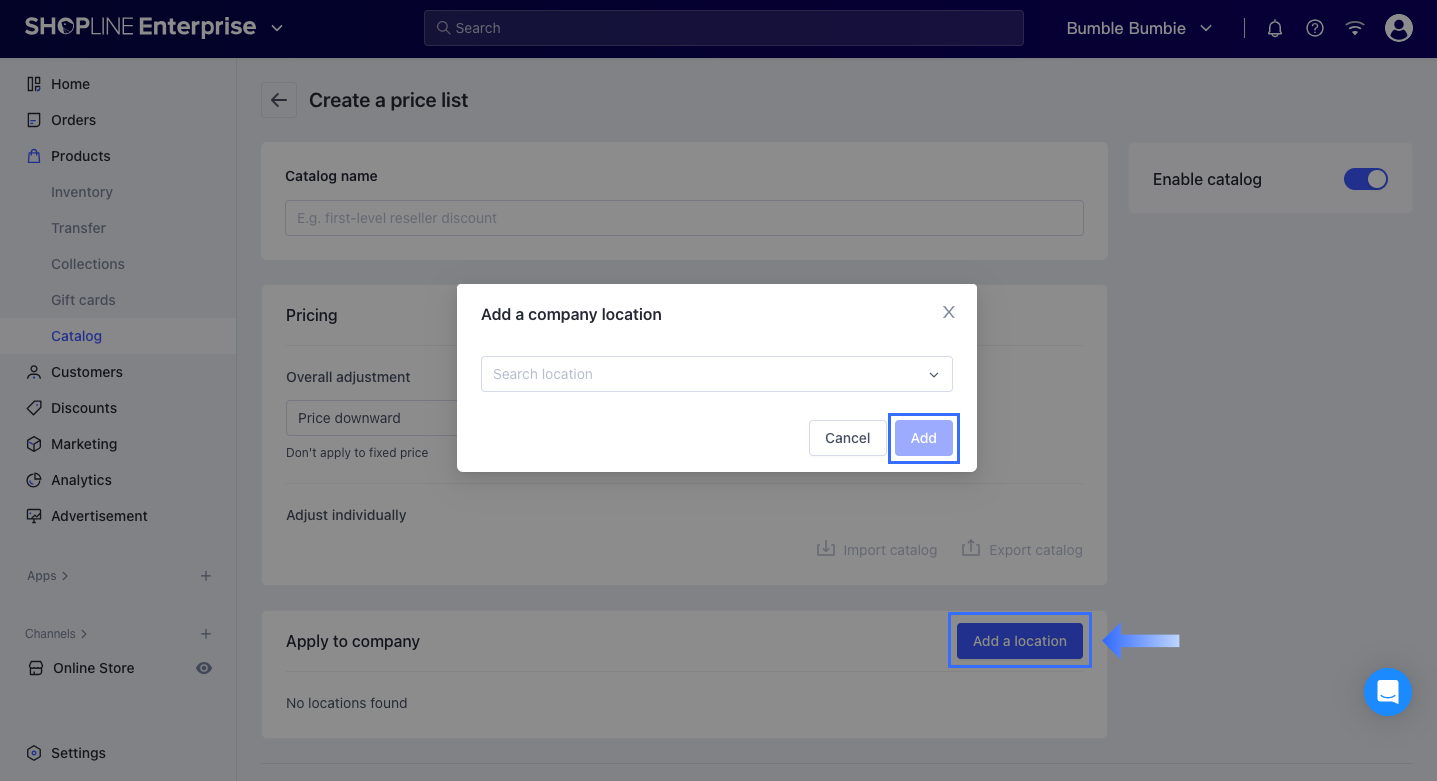
Task: Expand the Bumble Bumble store switcher
Action: (1139, 28)
